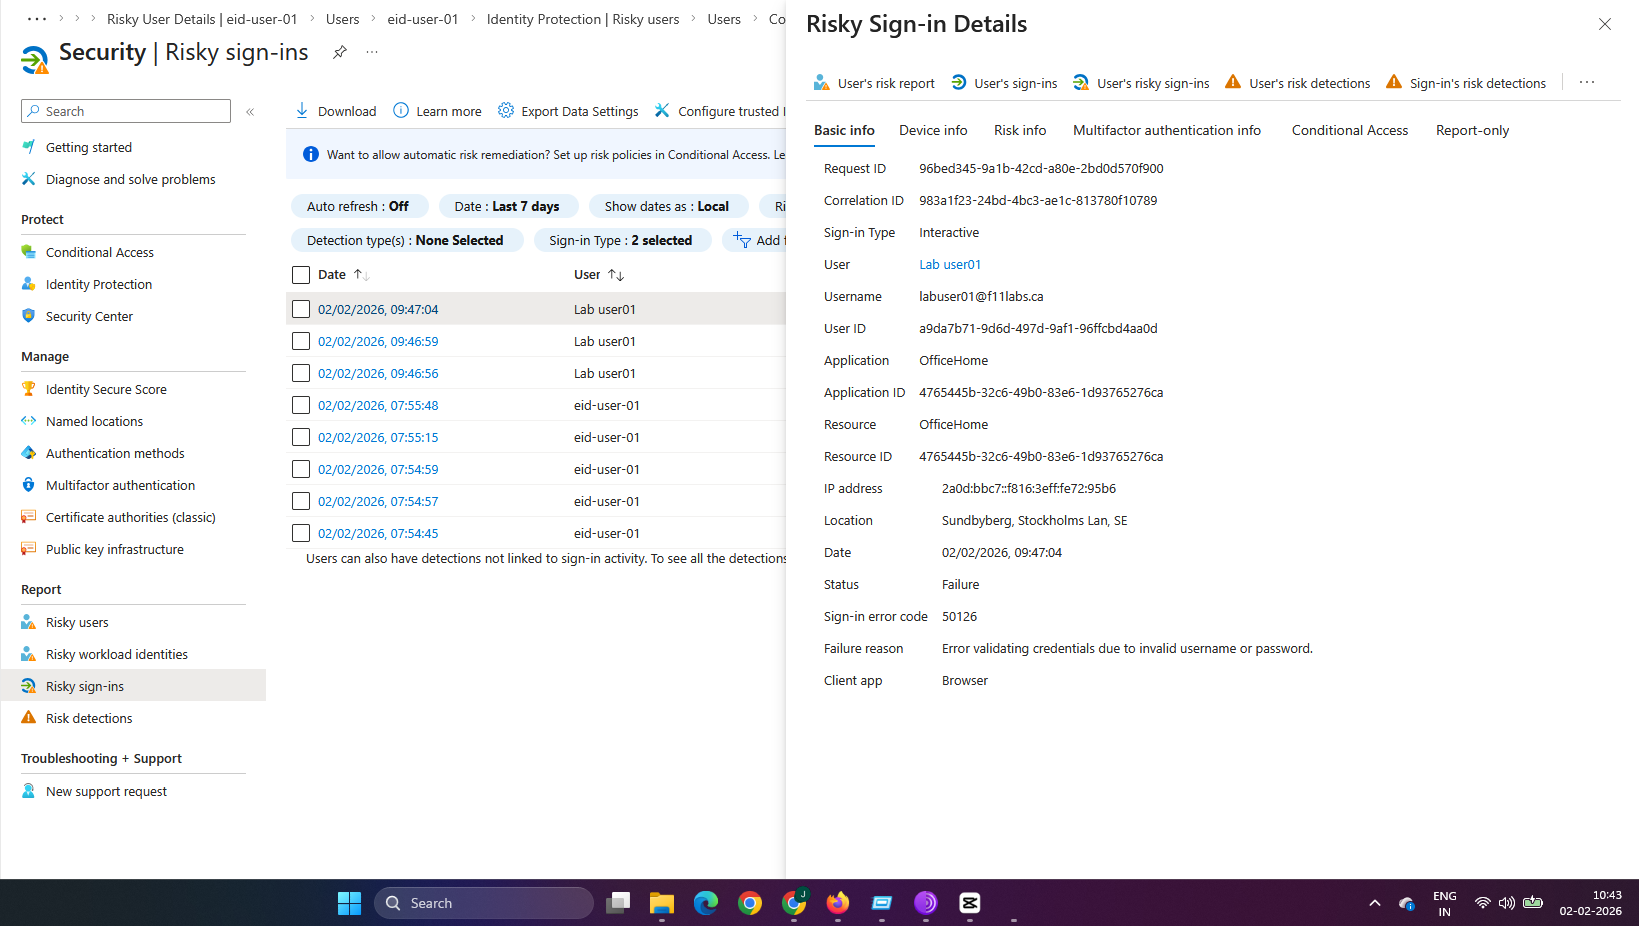Open the Sign-in Type 2 selected filter
1639x926 pixels.
(x=620, y=240)
